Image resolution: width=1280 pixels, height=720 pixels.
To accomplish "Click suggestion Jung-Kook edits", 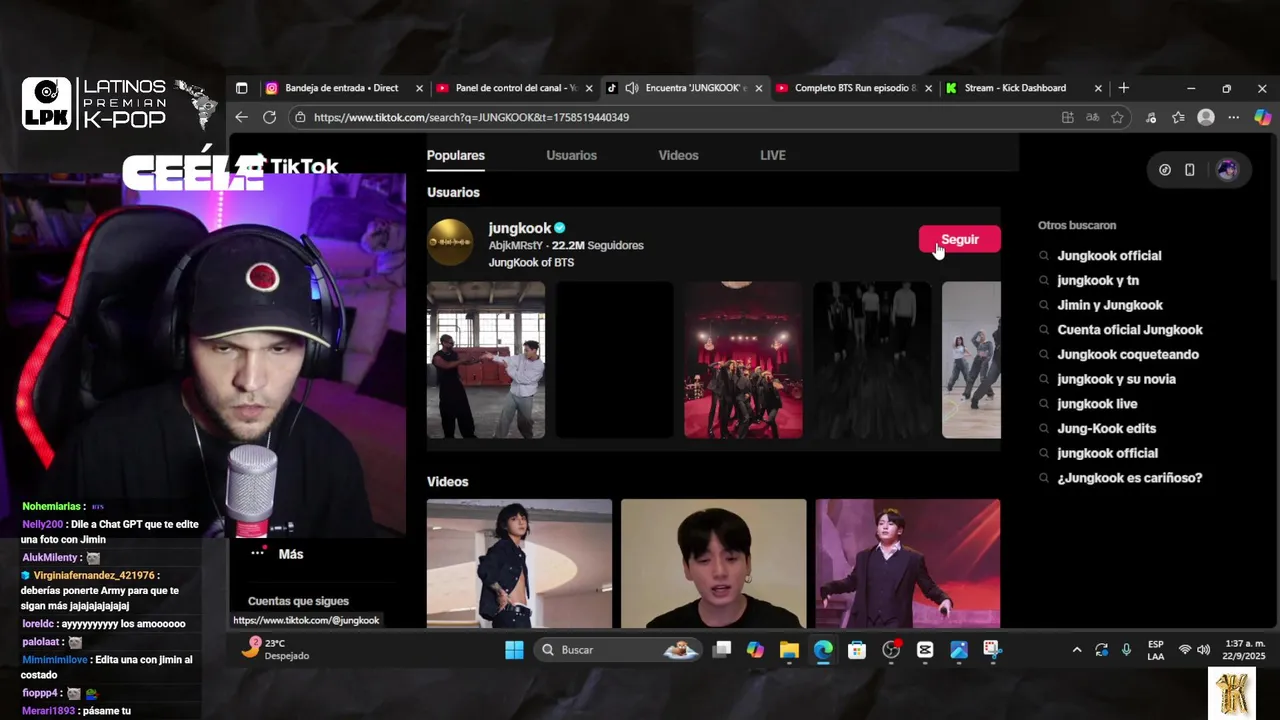I will pyautogui.click(x=1106, y=428).
